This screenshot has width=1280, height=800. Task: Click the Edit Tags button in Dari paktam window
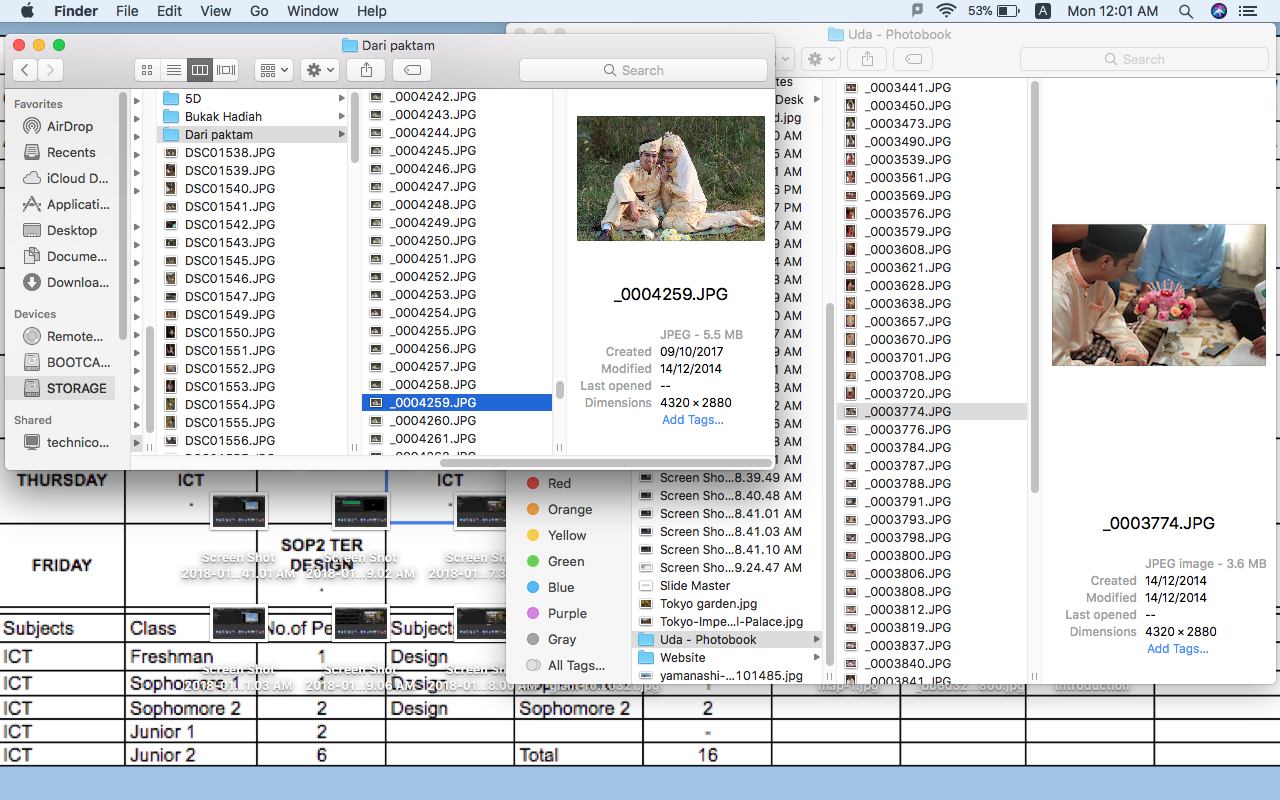point(412,70)
